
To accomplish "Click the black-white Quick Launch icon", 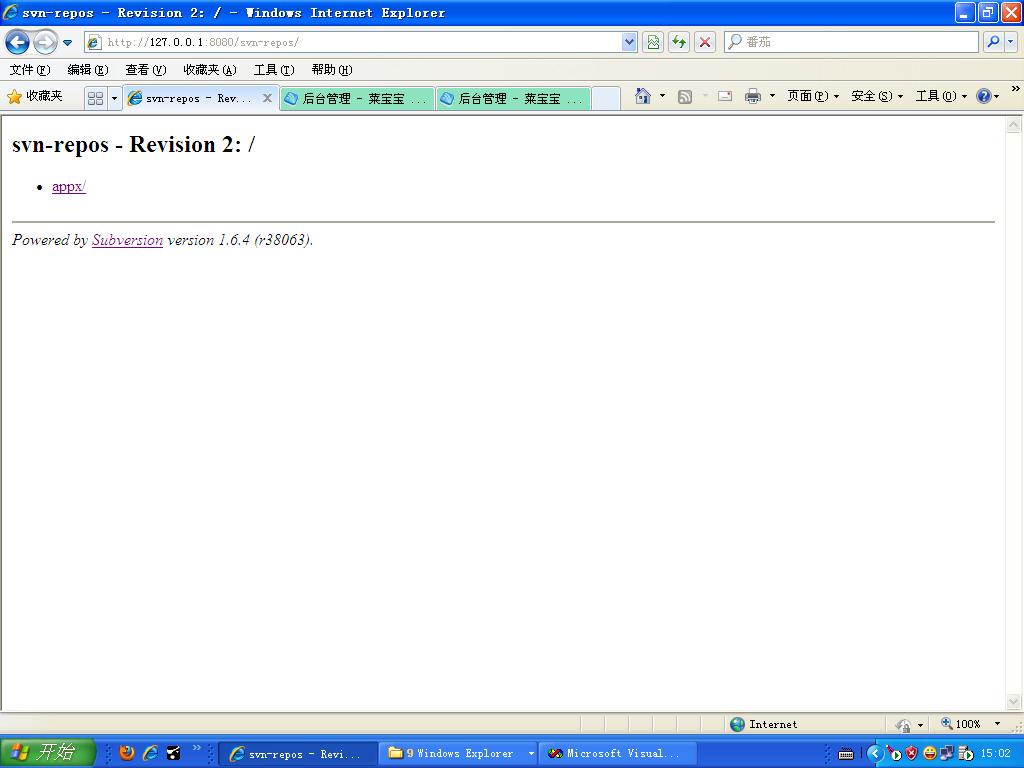I will pyautogui.click(x=174, y=753).
